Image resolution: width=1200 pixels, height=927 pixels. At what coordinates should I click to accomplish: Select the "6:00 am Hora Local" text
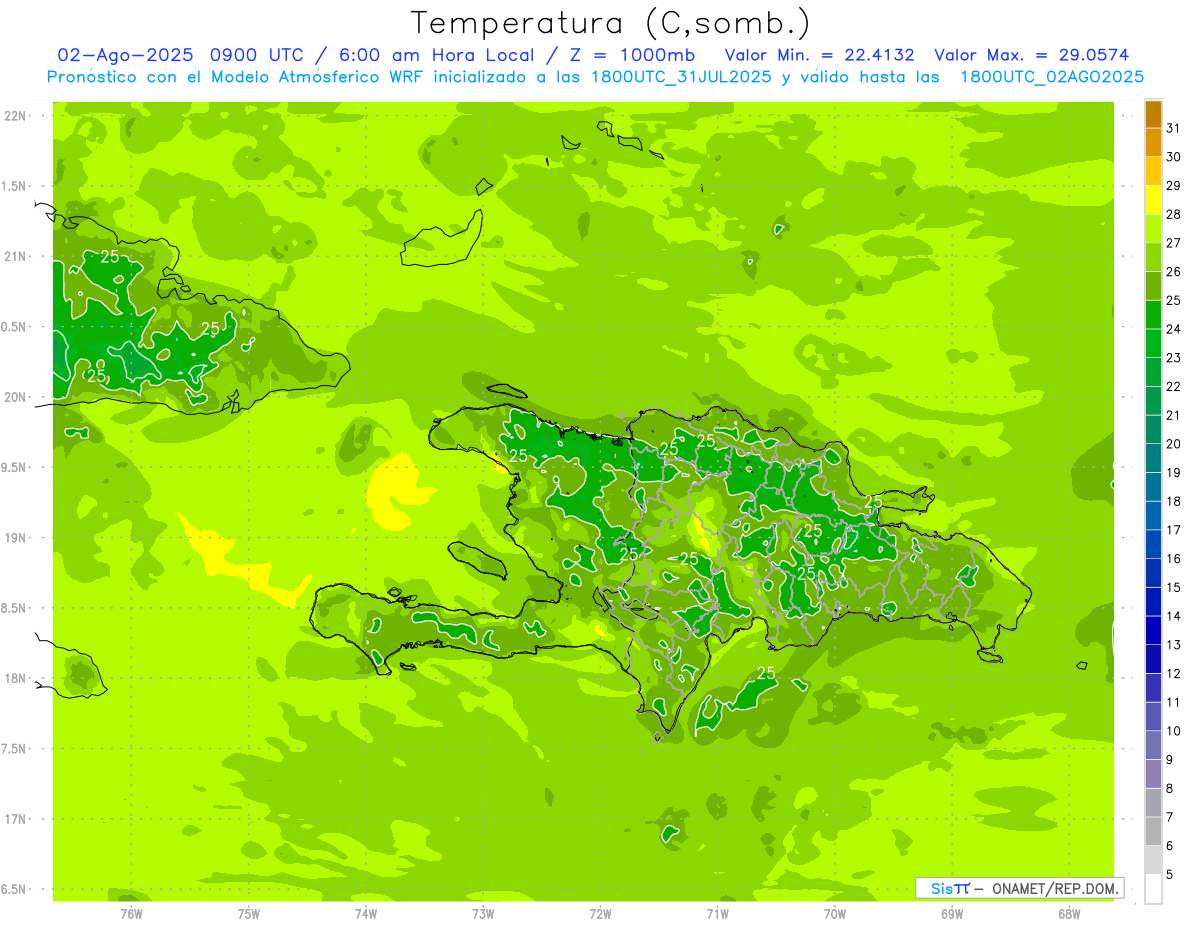point(435,55)
